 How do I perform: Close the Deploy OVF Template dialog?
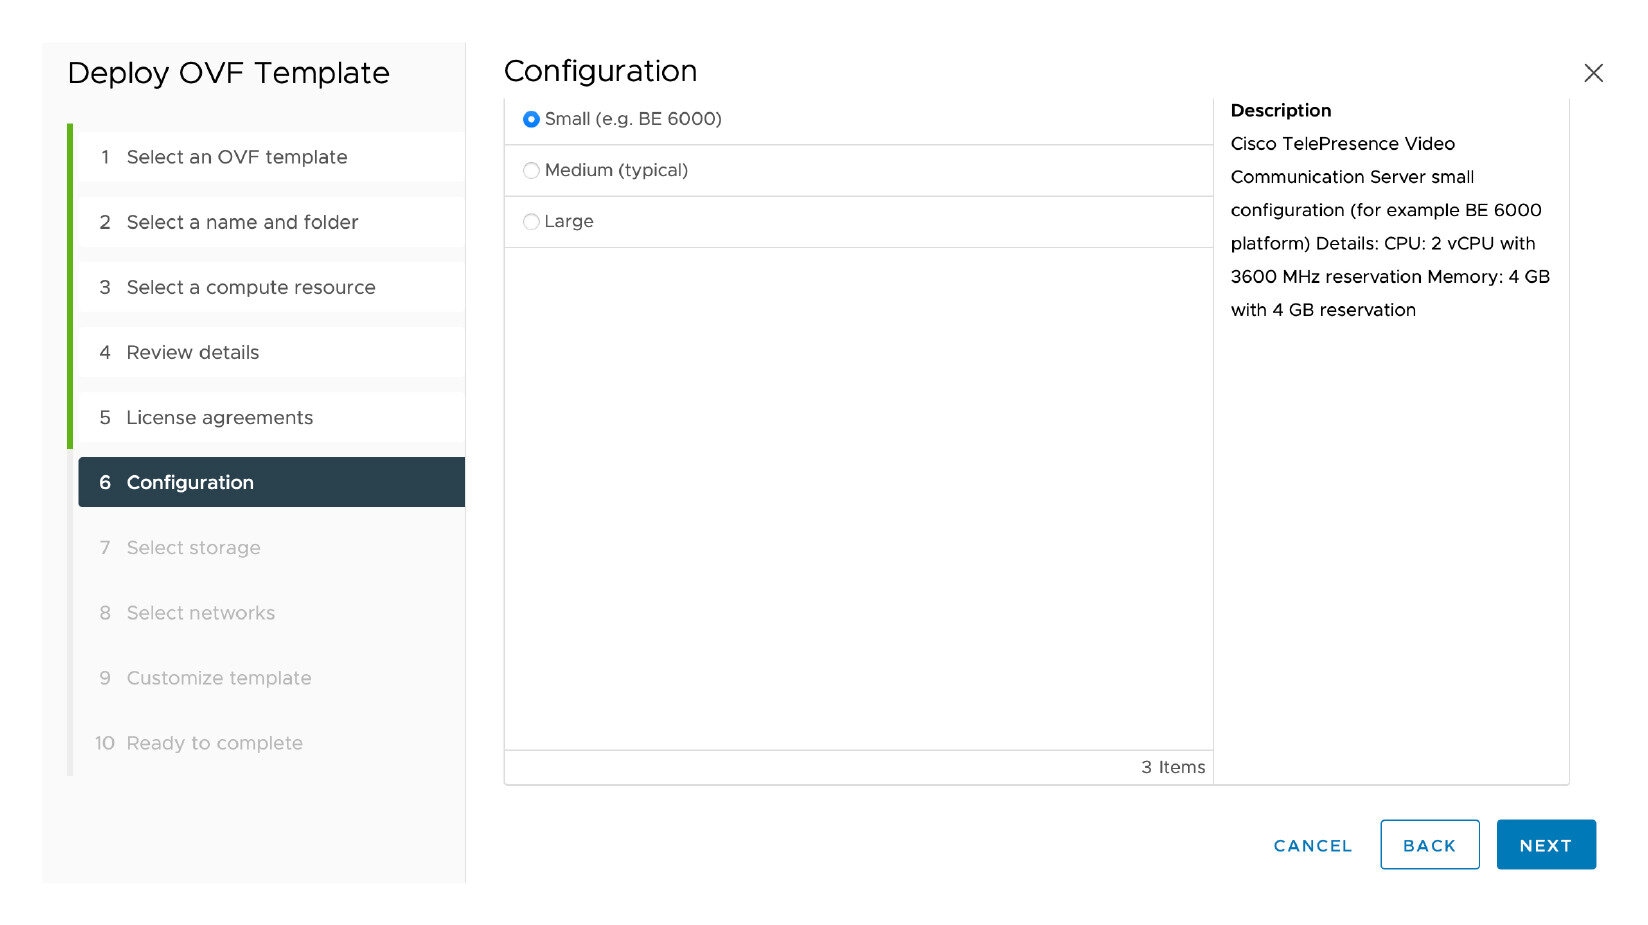[1593, 73]
